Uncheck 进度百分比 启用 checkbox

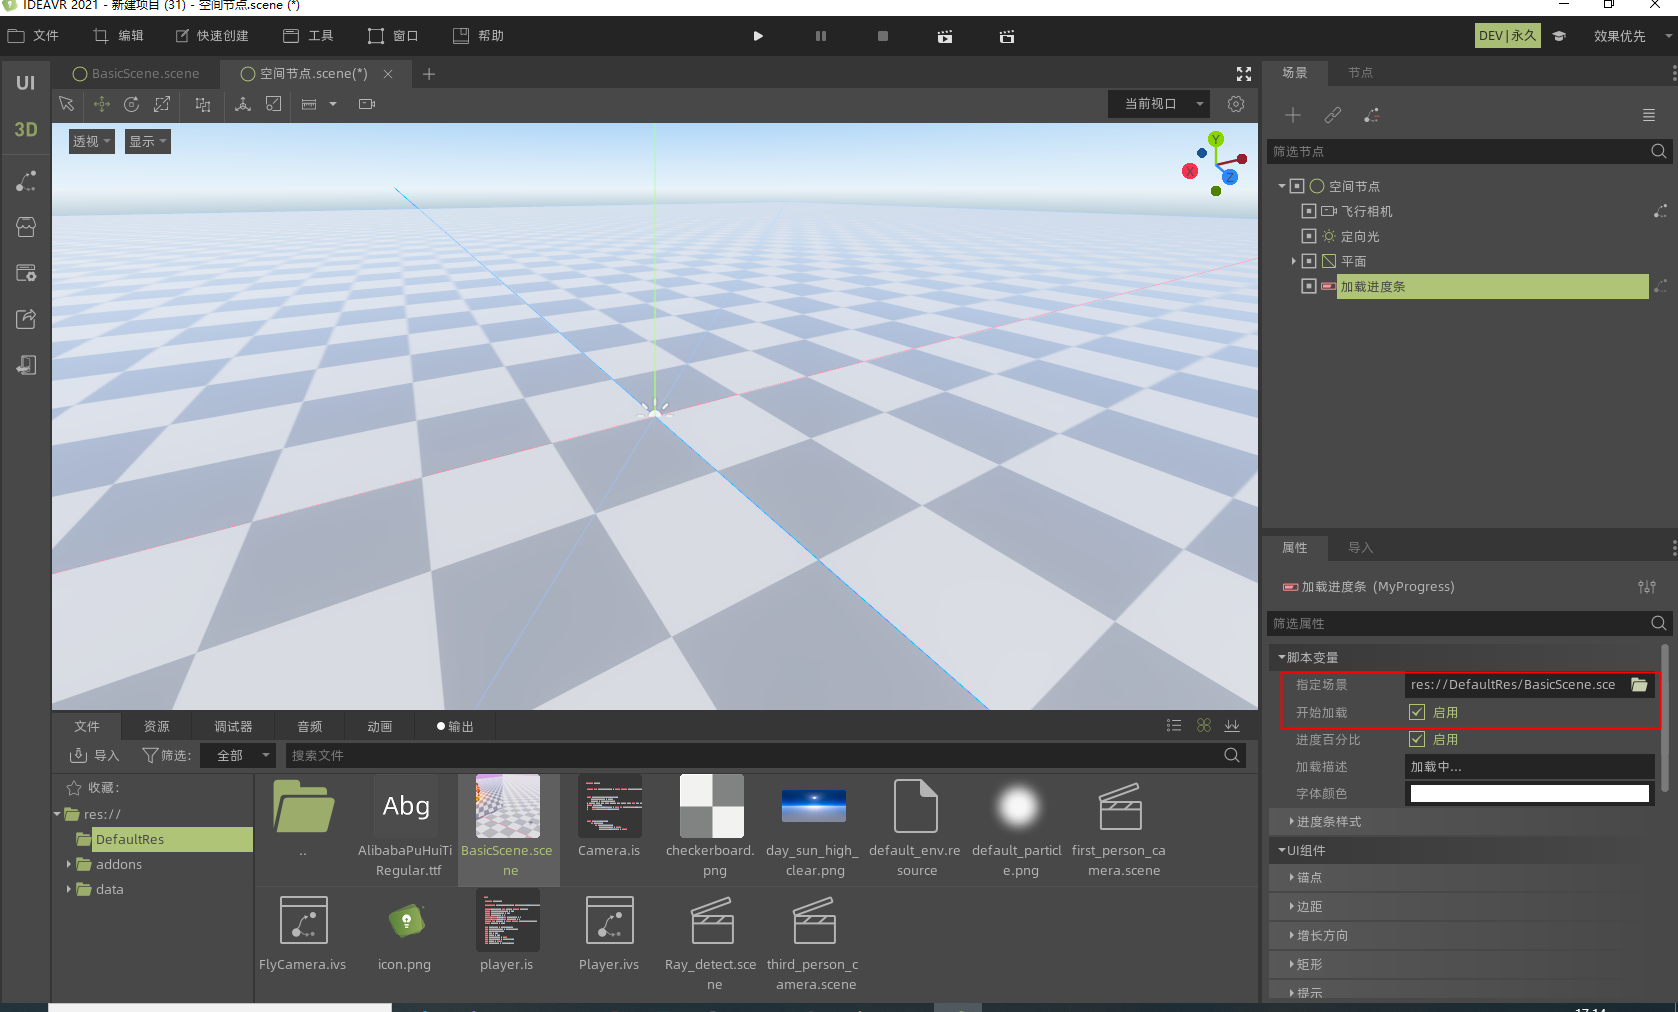click(x=1417, y=739)
